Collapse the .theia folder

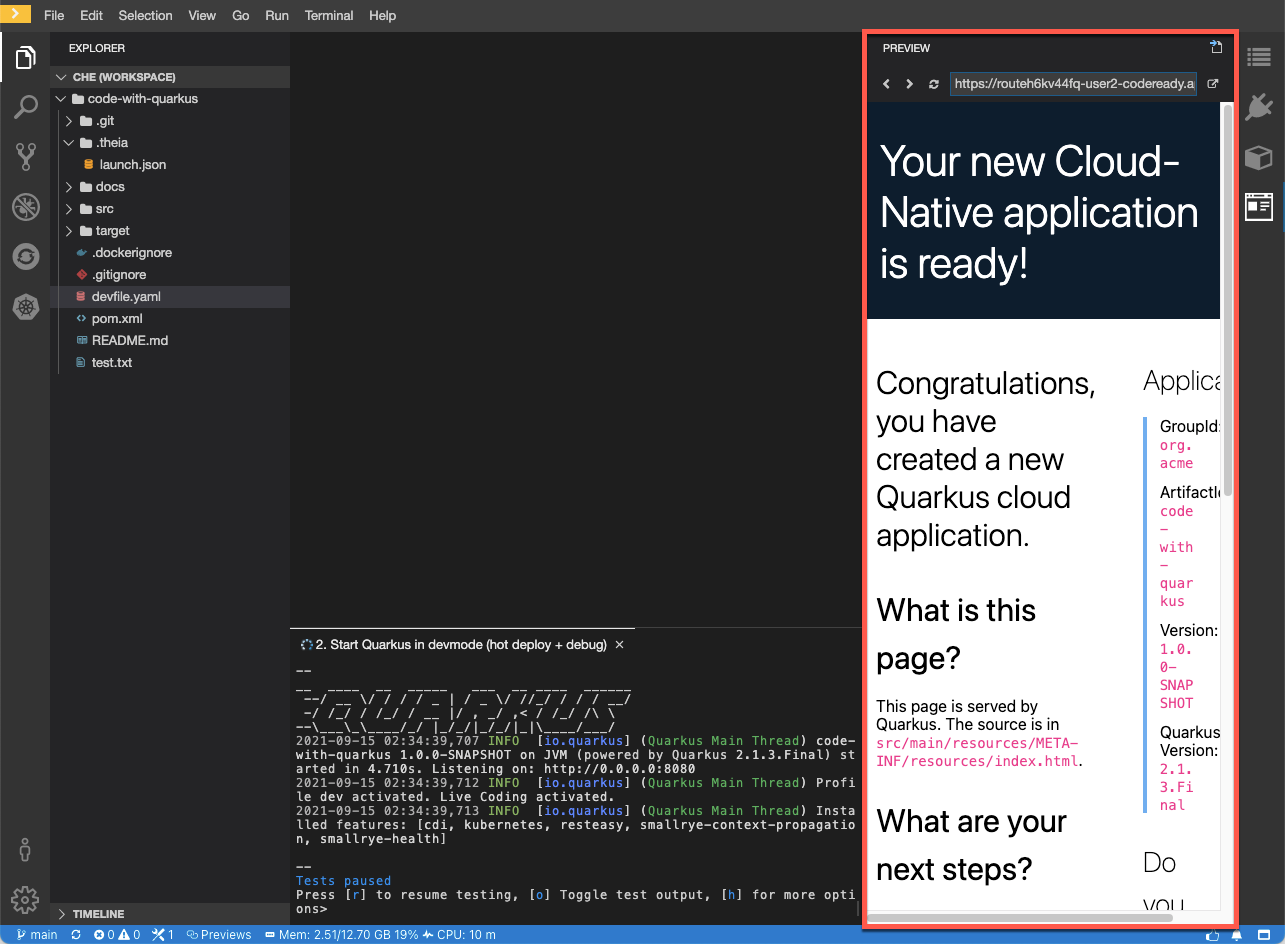[x=170, y=143]
